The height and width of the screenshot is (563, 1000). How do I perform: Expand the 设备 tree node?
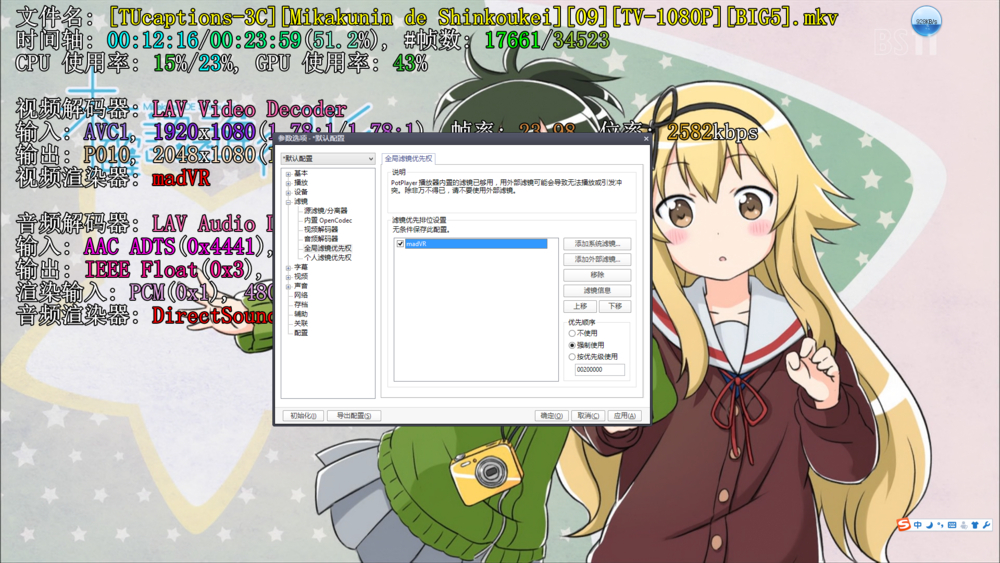[288, 193]
